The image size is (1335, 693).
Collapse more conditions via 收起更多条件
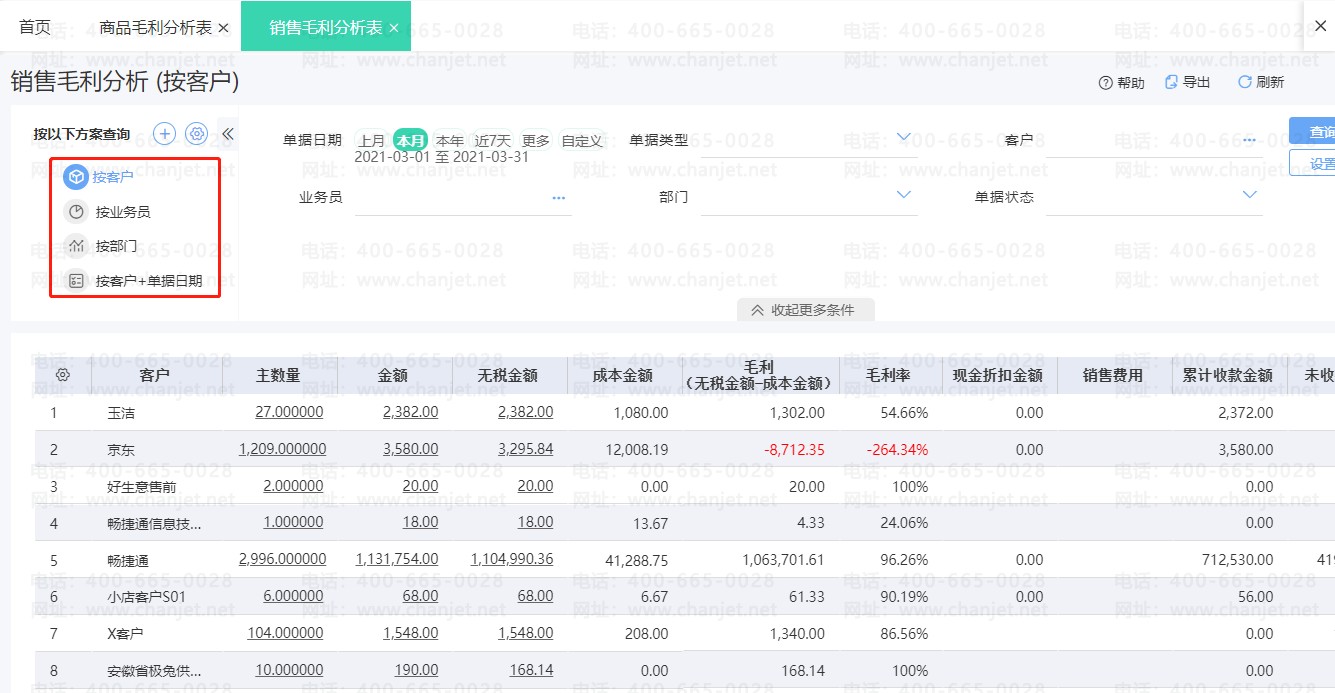(804, 310)
